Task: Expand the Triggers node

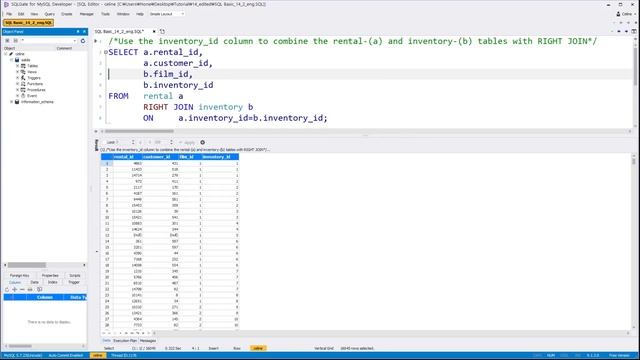Action: [18, 78]
